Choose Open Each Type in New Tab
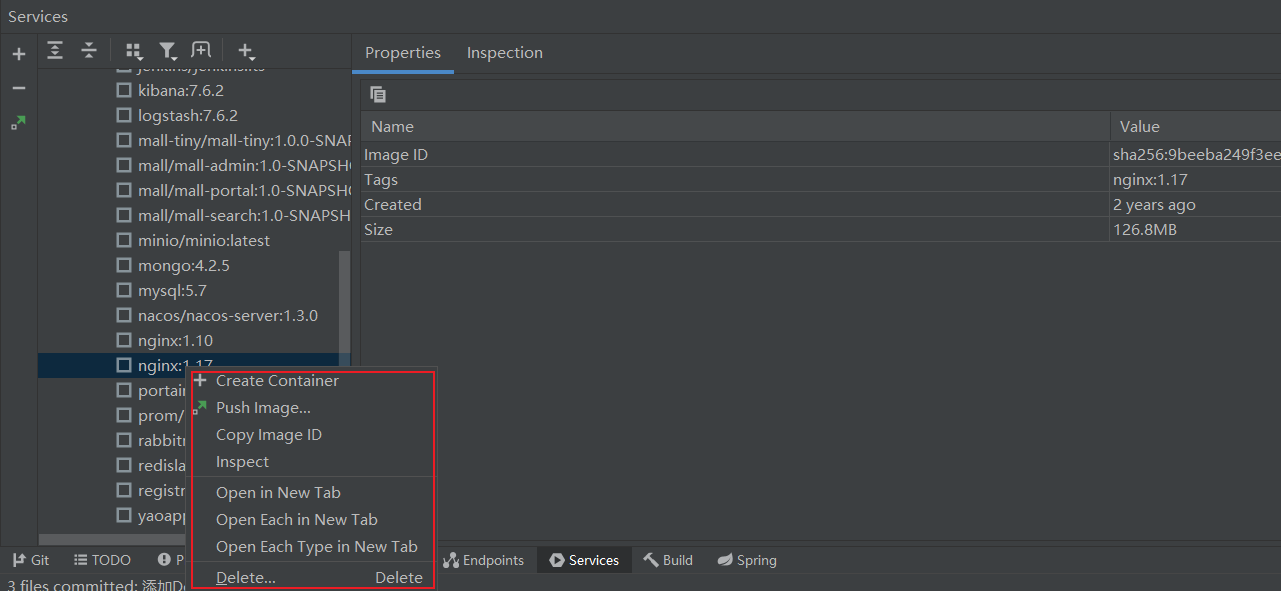The height and width of the screenshot is (591, 1281). [313, 547]
